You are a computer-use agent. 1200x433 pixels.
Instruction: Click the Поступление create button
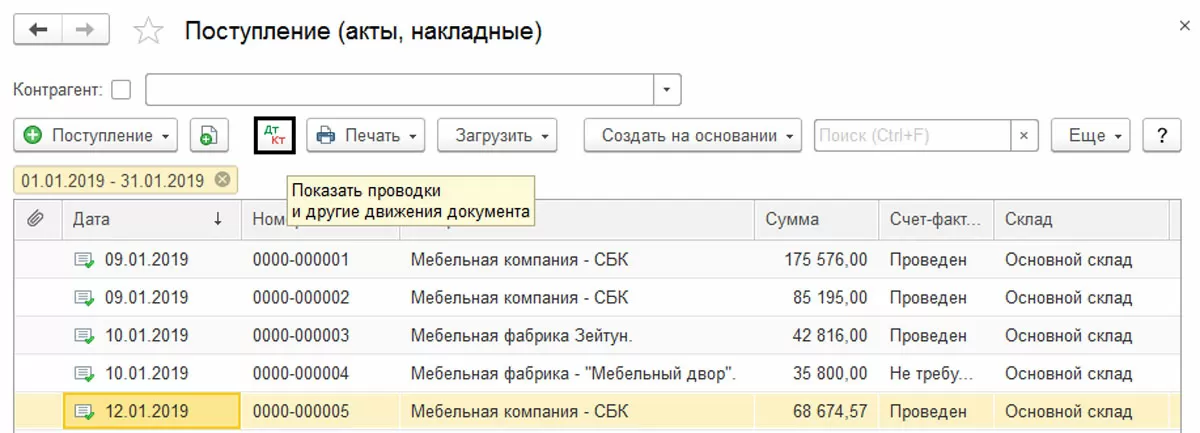coord(95,135)
